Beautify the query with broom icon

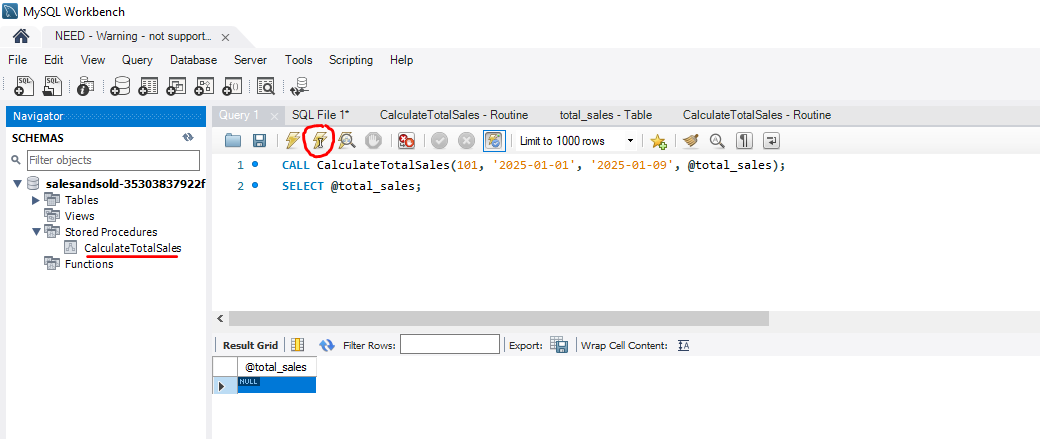click(691, 141)
